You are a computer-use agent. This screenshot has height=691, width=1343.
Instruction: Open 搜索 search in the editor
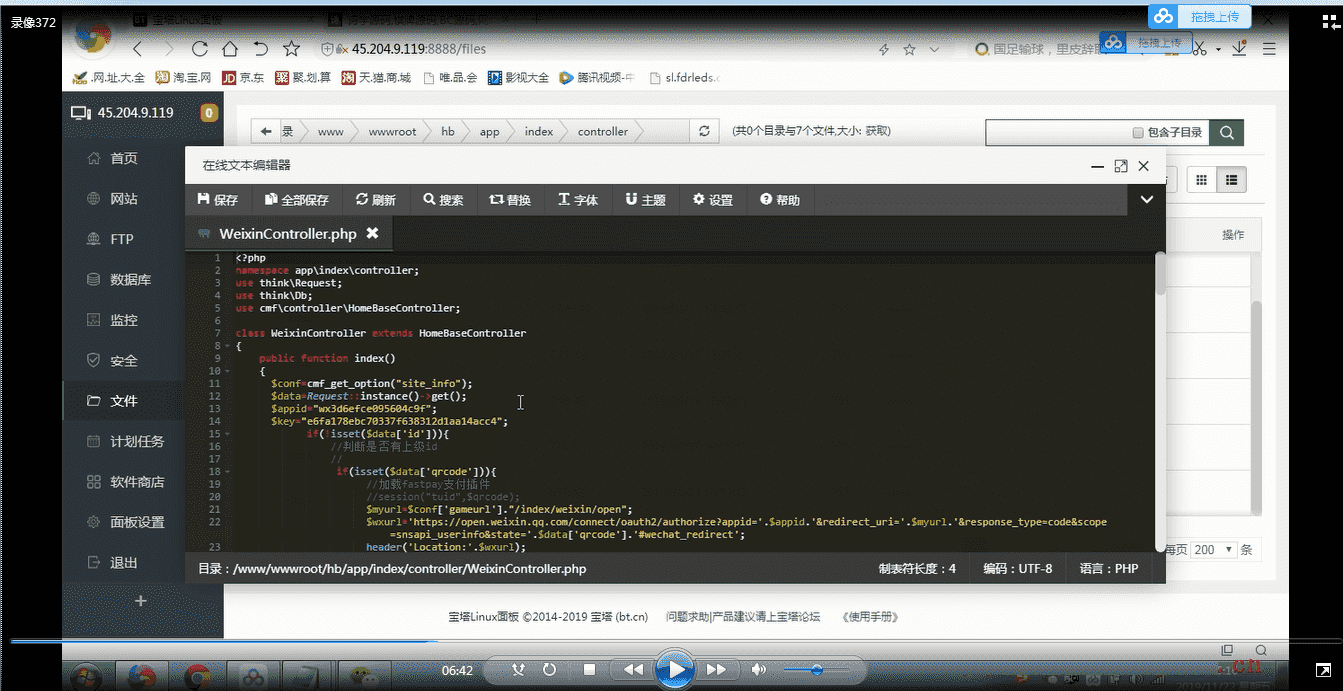tap(443, 200)
